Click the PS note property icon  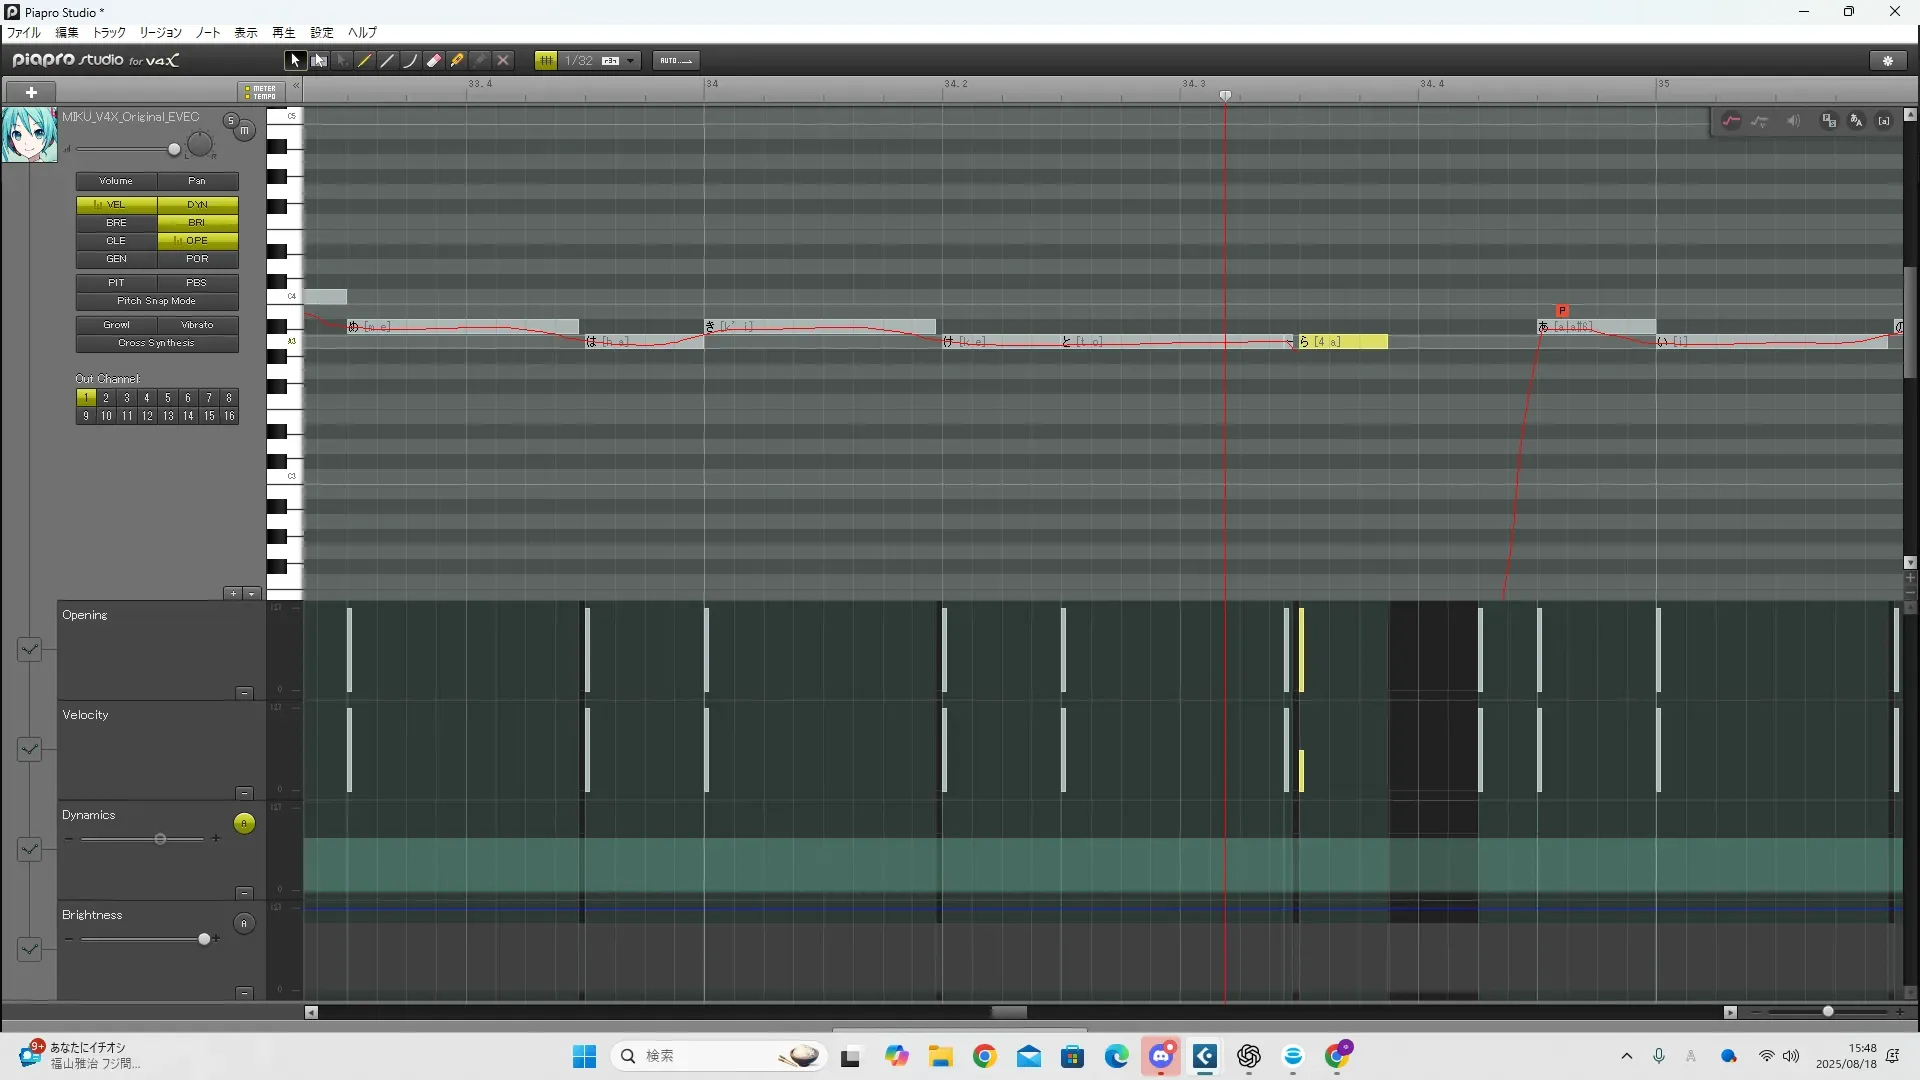click(x=1829, y=121)
